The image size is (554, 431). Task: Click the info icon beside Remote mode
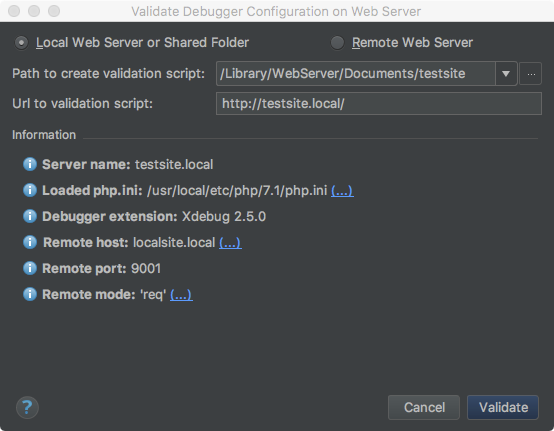tap(30, 294)
